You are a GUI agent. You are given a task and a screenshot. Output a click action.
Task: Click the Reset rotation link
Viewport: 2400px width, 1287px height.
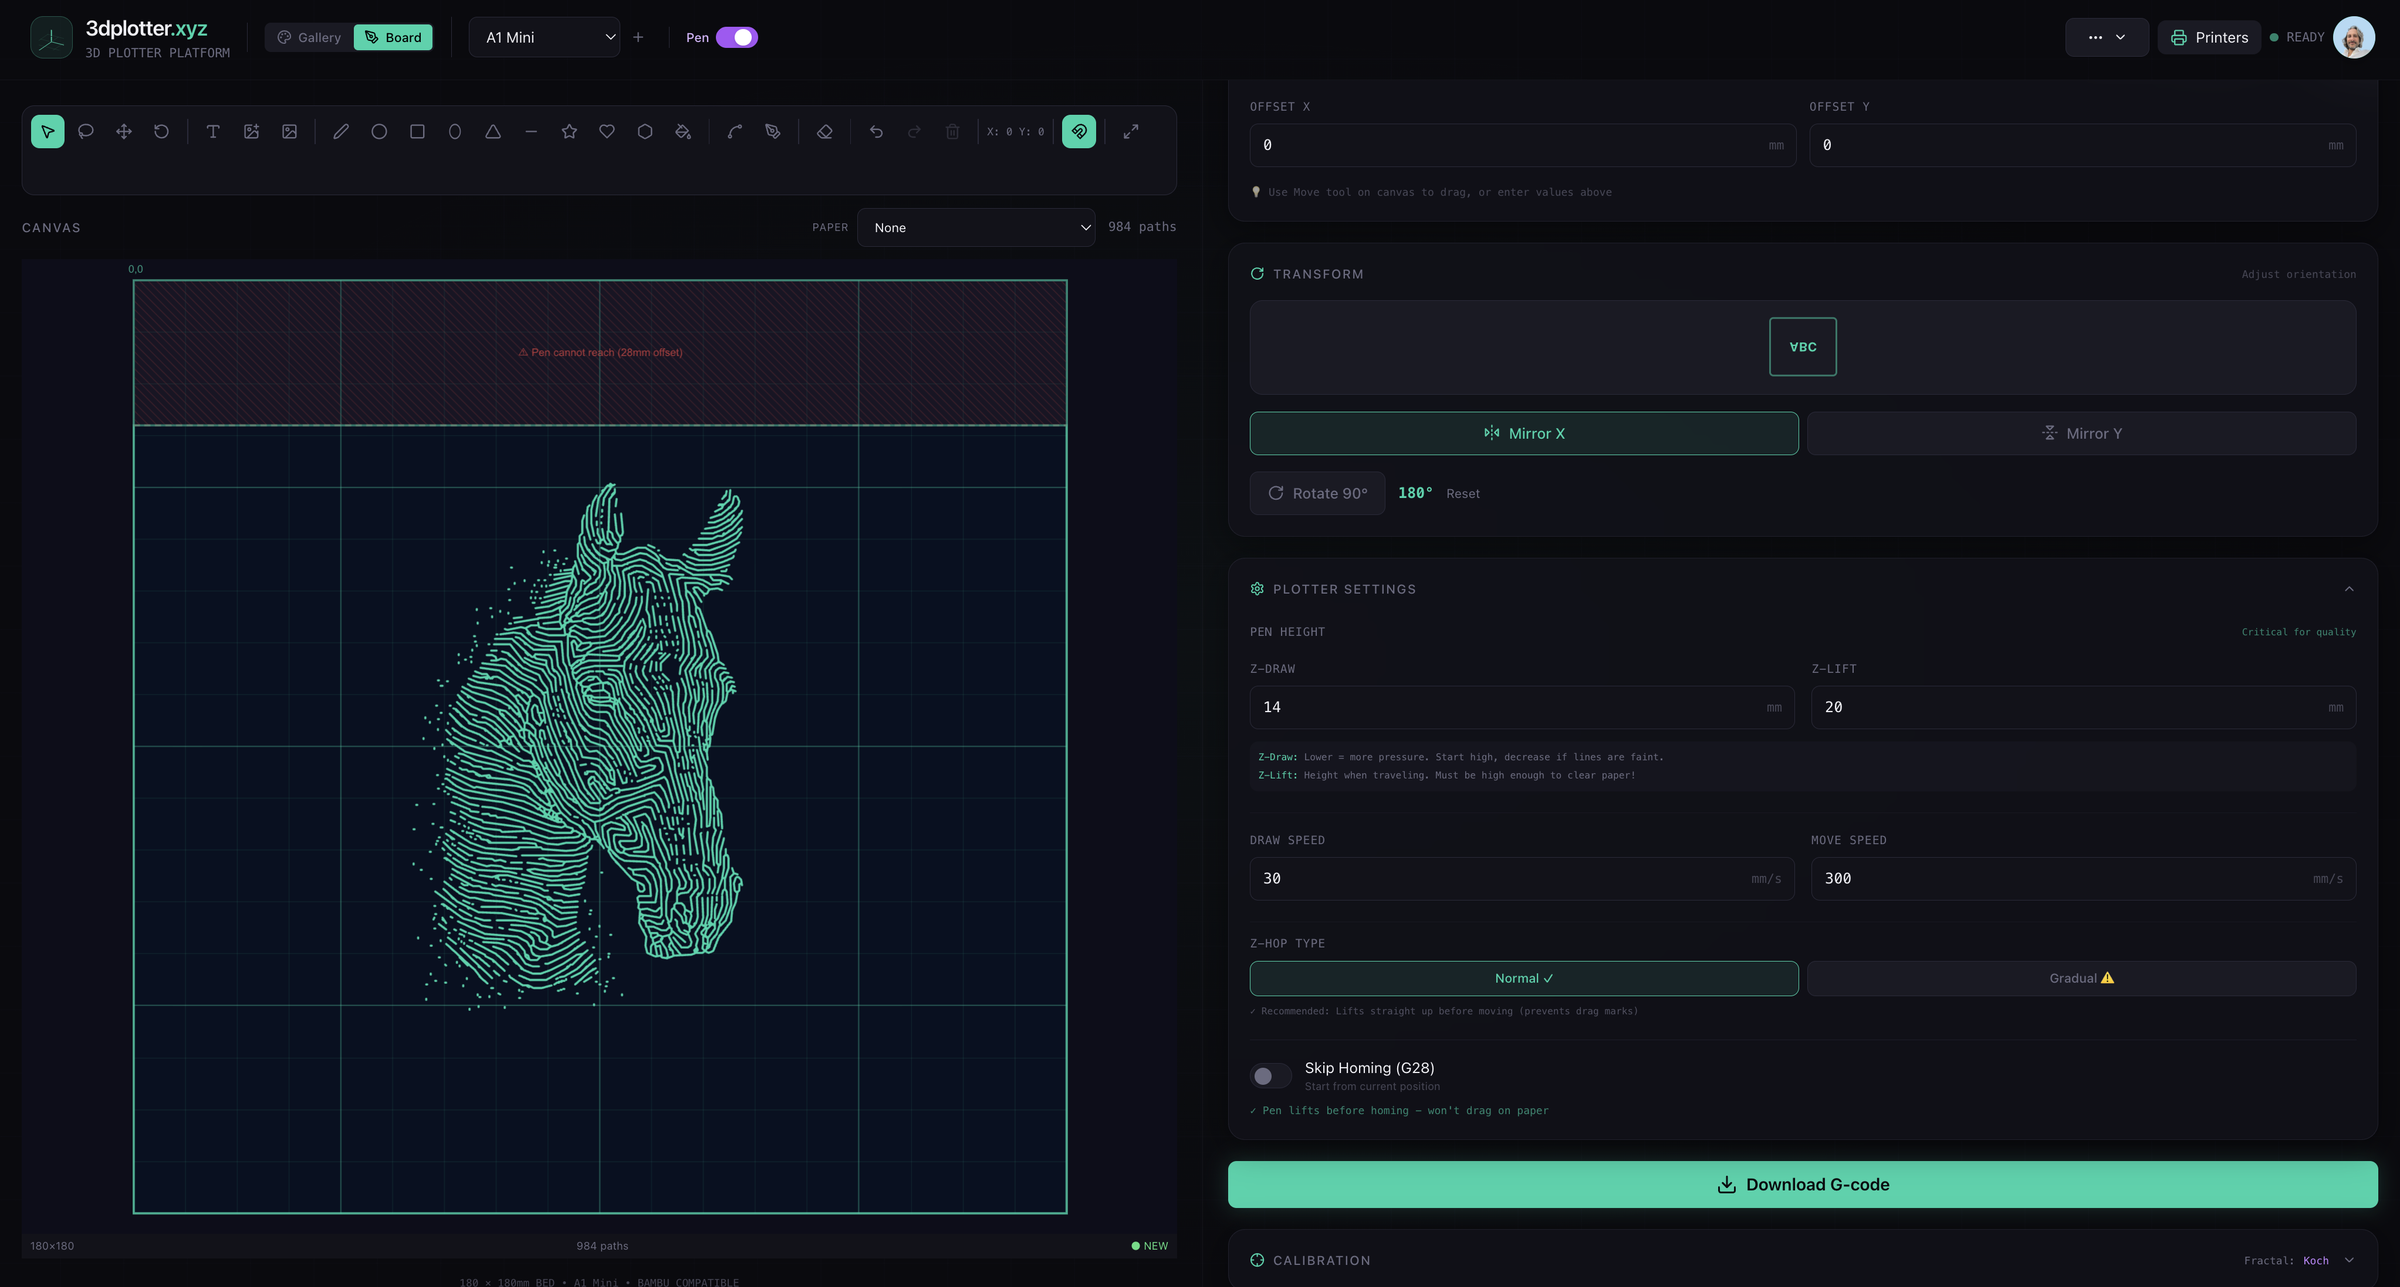pyautogui.click(x=1463, y=494)
